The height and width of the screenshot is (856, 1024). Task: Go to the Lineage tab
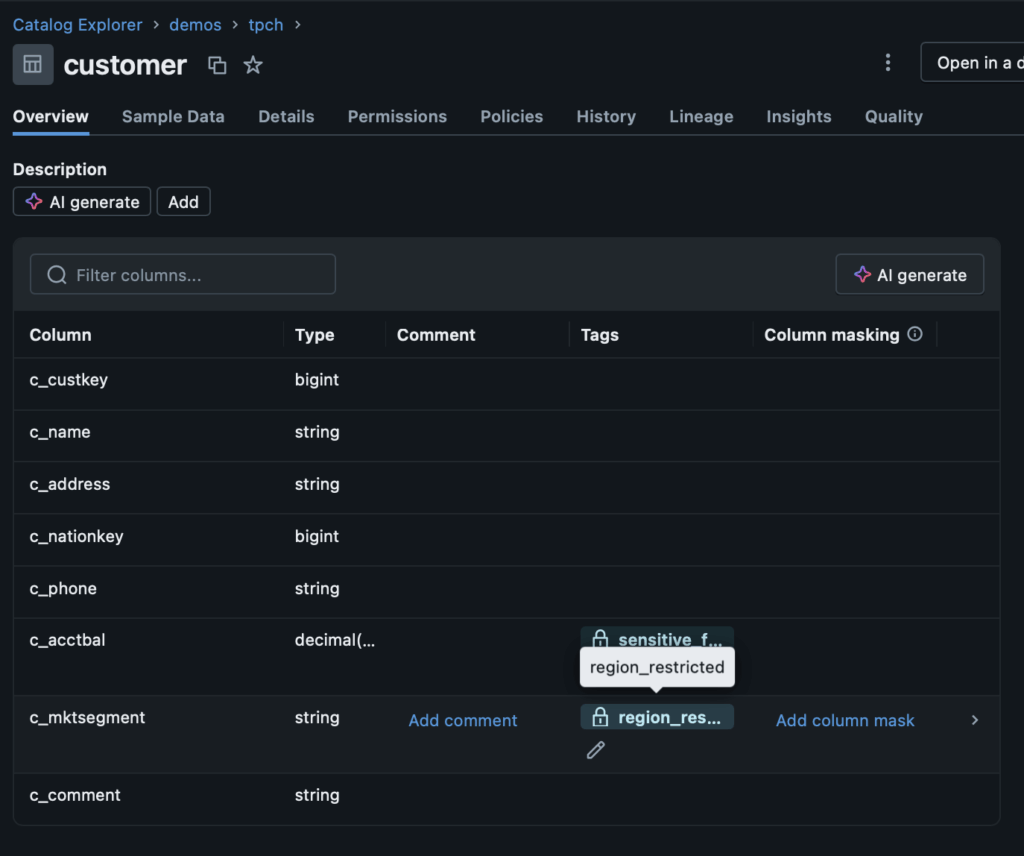[x=701, y=117]
